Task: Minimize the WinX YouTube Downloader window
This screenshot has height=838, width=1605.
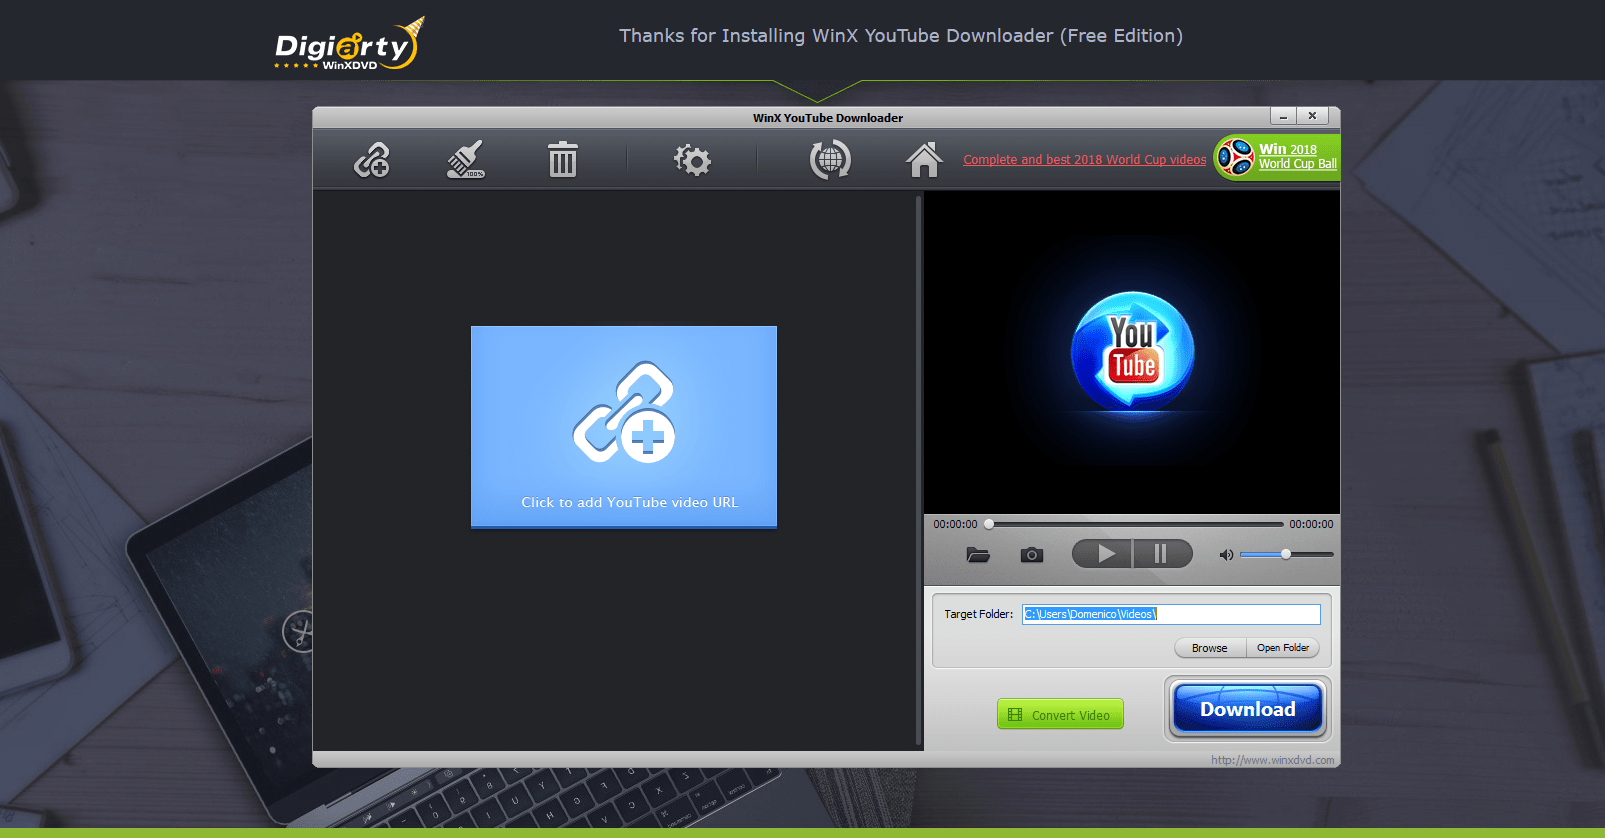Action: point(1284,116)
